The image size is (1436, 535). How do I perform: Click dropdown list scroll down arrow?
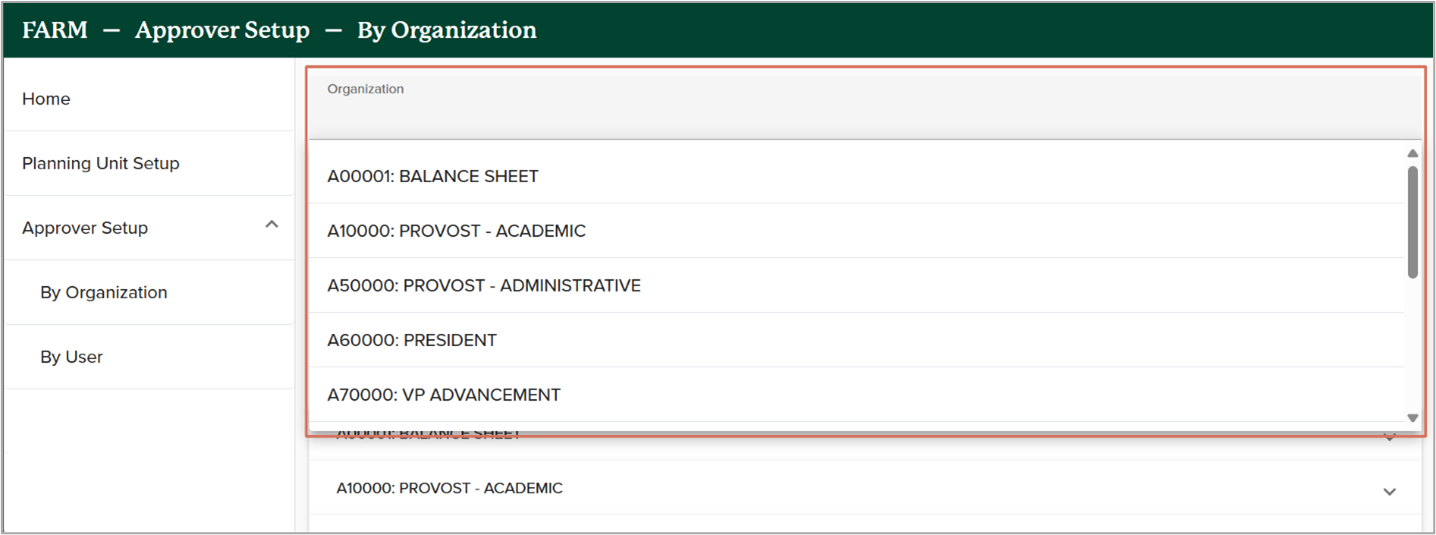click(1412, 418)
